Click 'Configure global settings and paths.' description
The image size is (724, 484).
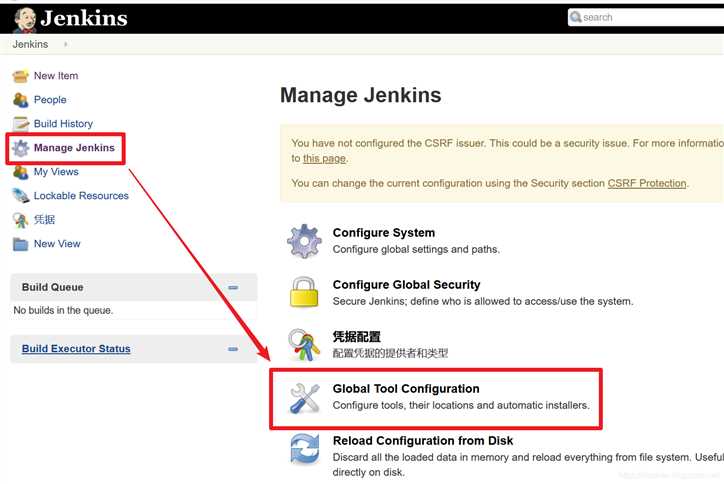(416, 249)
